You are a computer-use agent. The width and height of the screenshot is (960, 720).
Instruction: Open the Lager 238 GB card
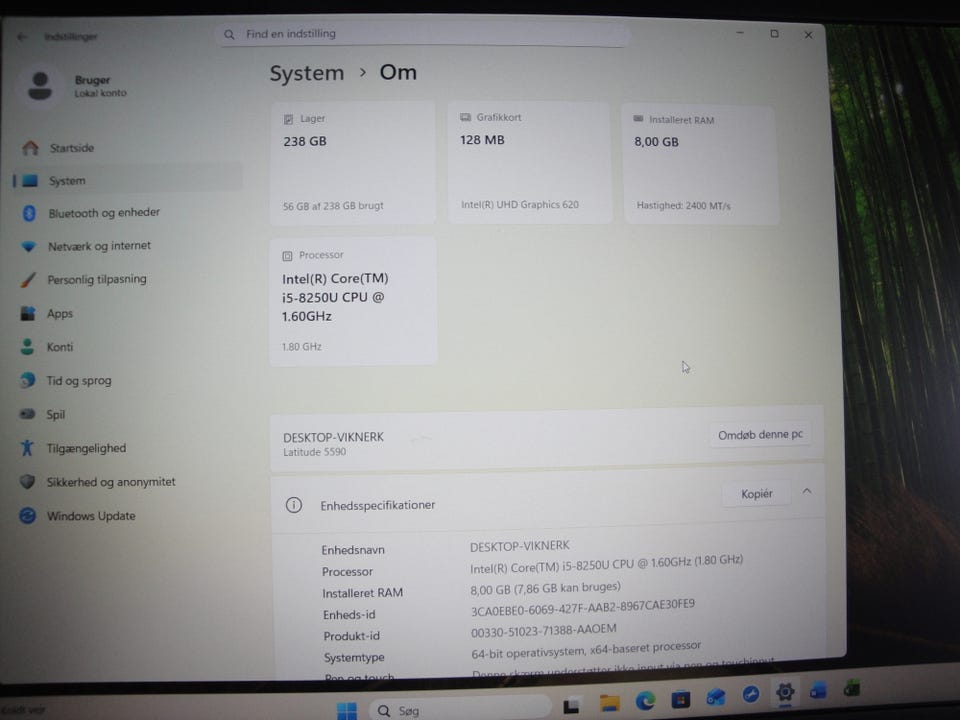[353, 163]
